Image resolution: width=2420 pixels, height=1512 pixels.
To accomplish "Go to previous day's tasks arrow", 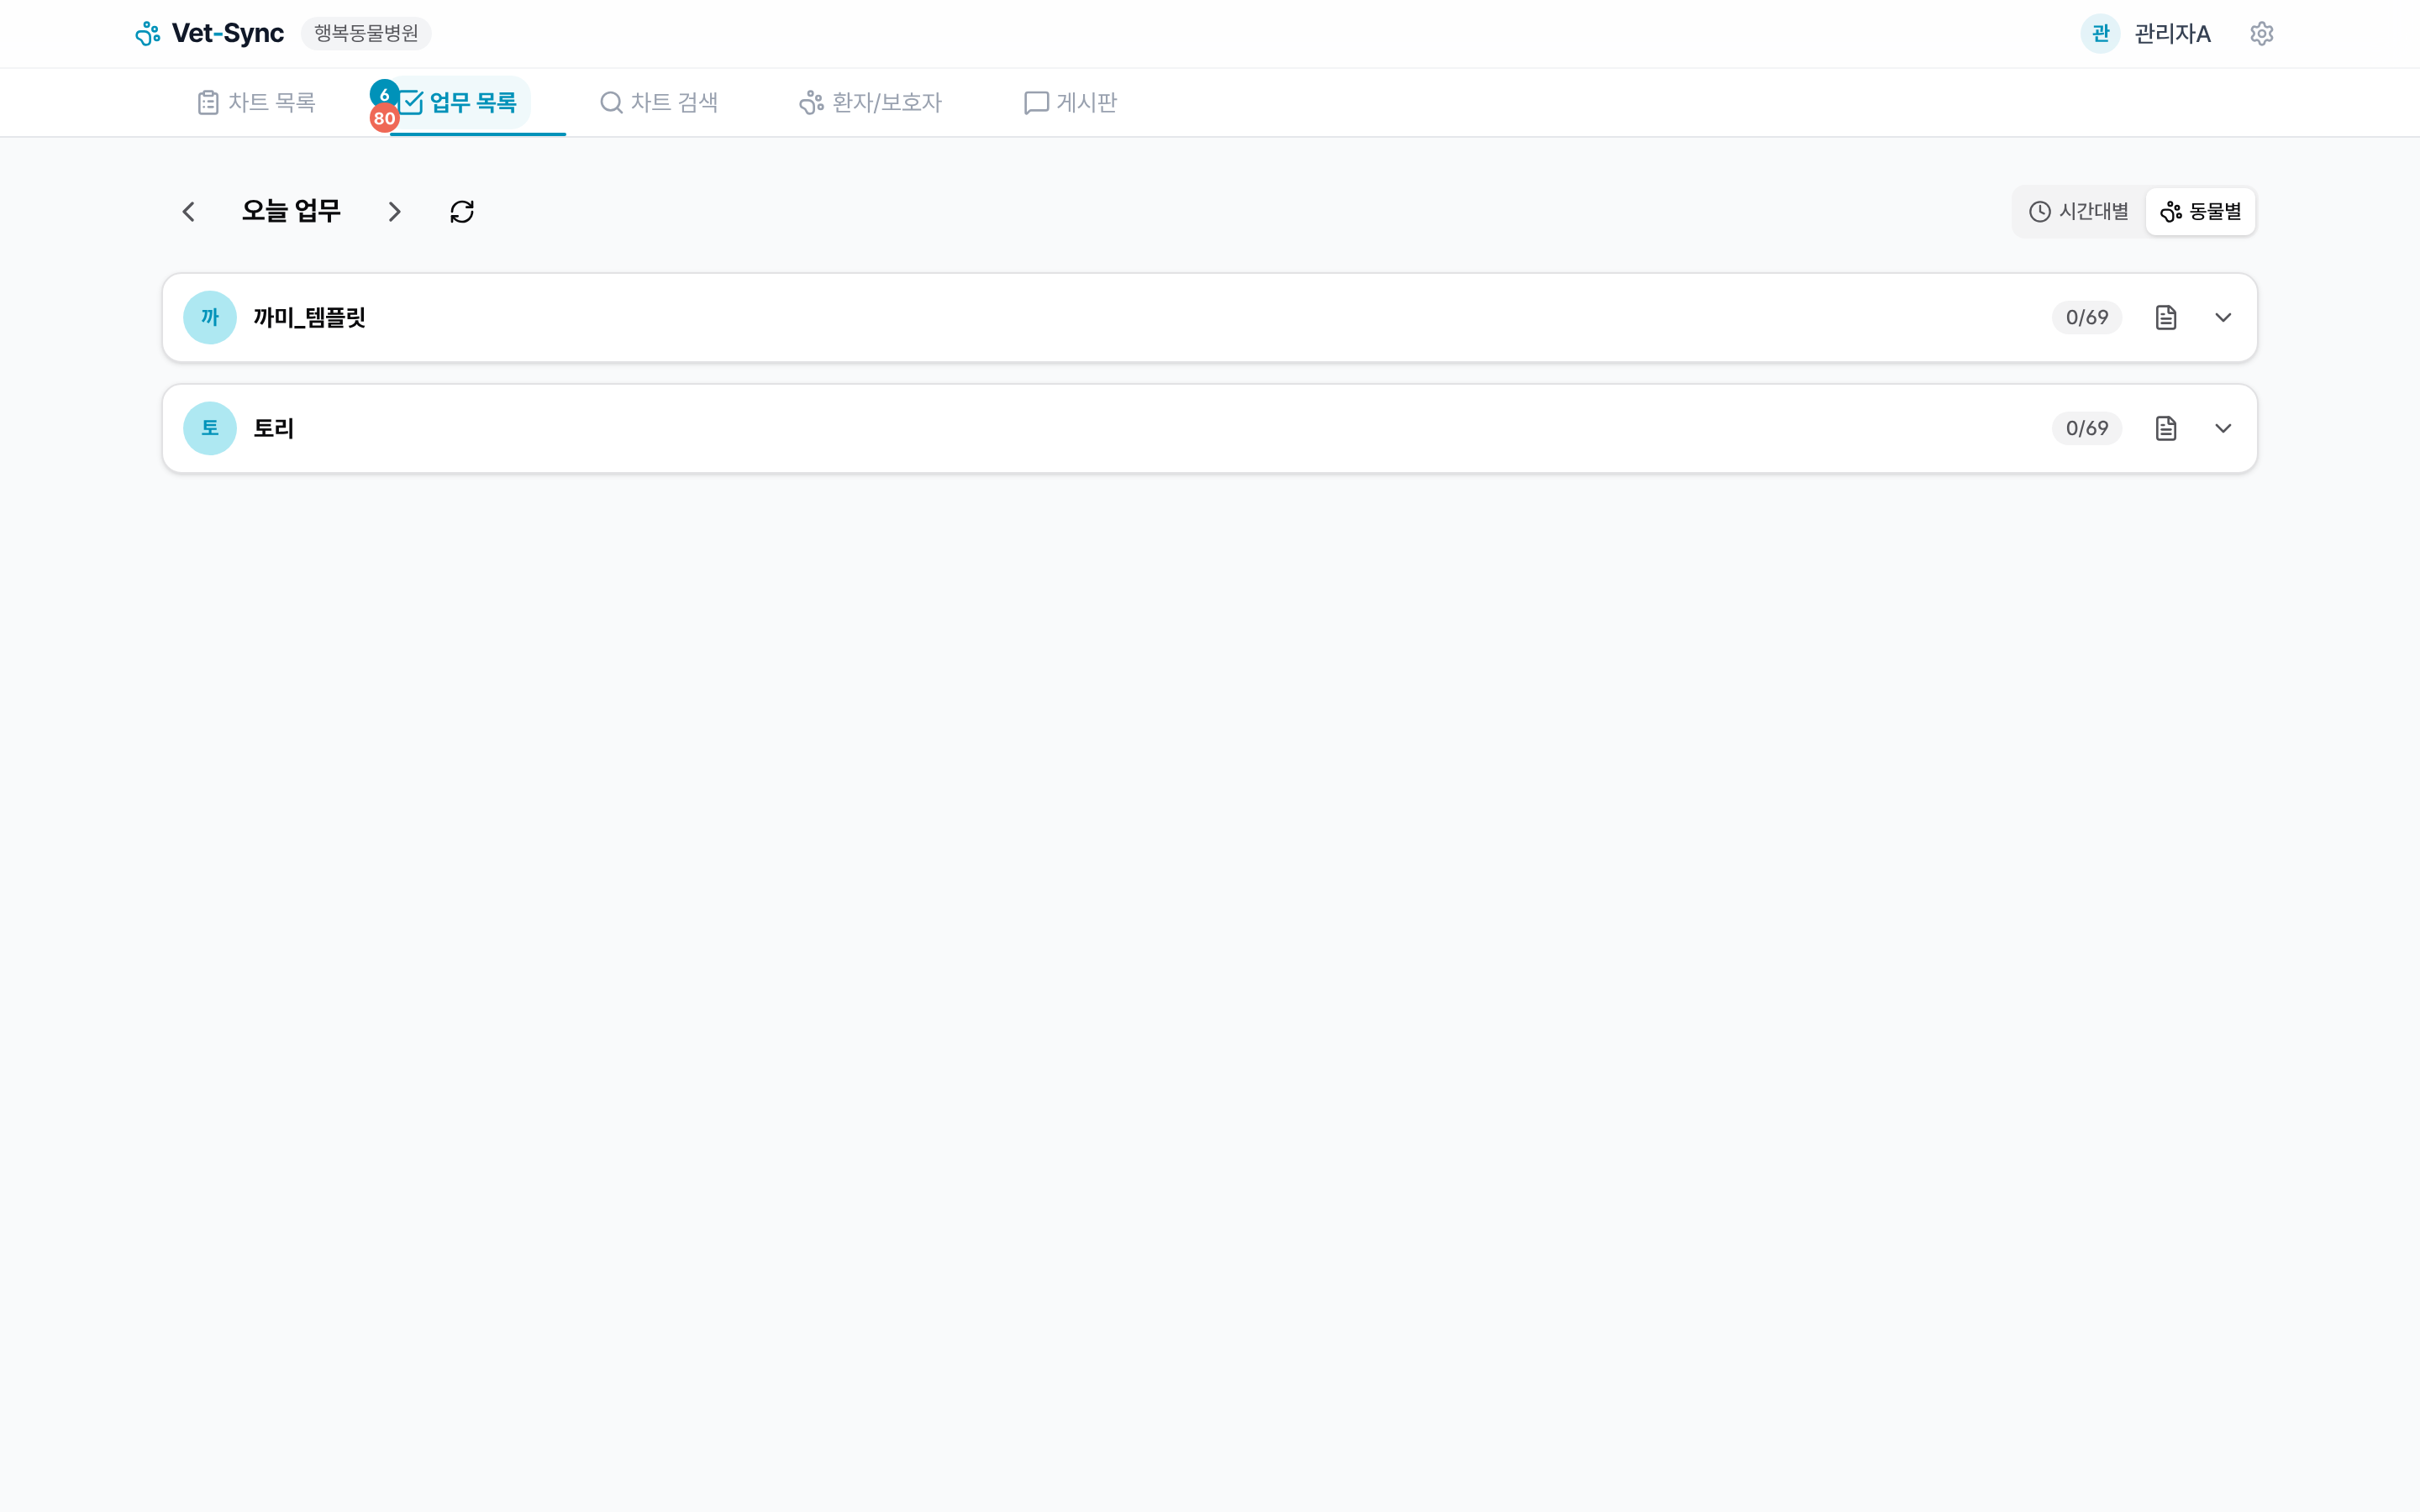I will click(189, 212).
